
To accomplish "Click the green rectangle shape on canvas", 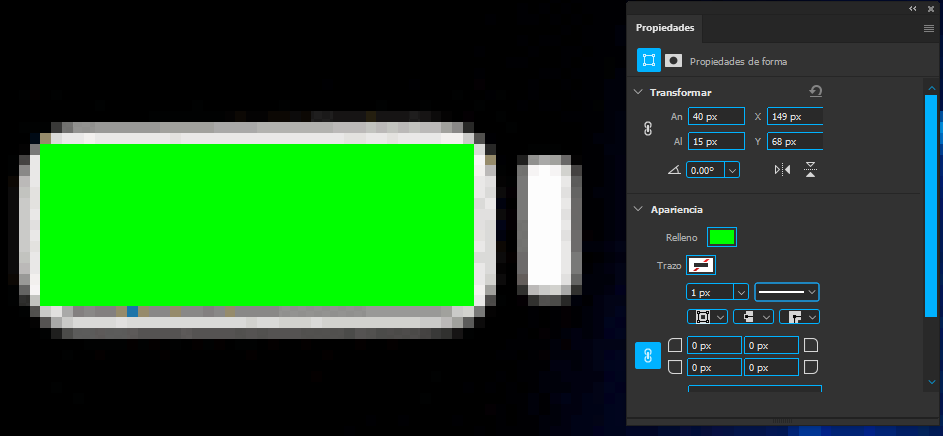I will [x=257, y=225].
